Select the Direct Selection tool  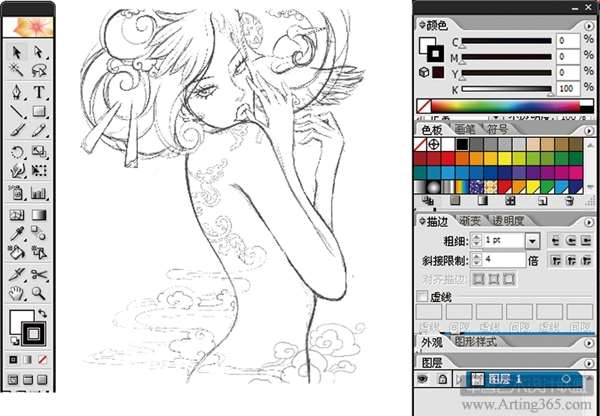tap(39, 52)
